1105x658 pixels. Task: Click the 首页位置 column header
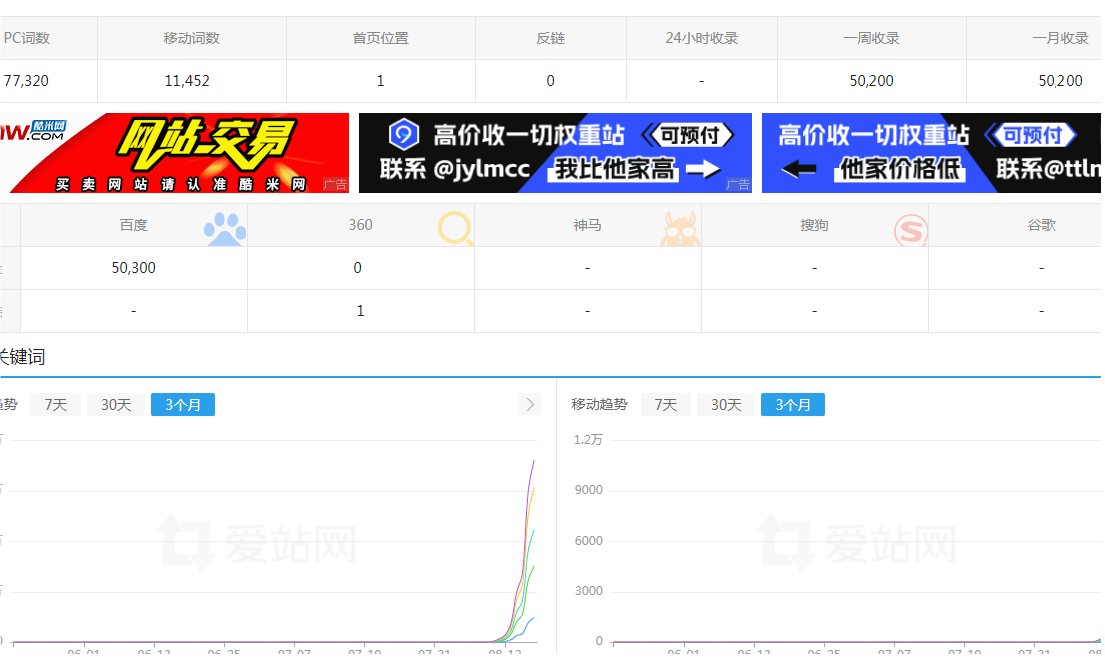[x=380, y=38]
